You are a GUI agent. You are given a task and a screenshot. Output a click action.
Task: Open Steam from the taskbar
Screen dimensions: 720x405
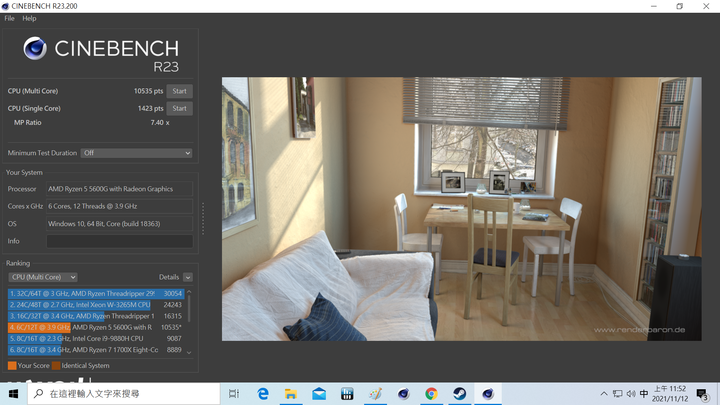(460, 394)
